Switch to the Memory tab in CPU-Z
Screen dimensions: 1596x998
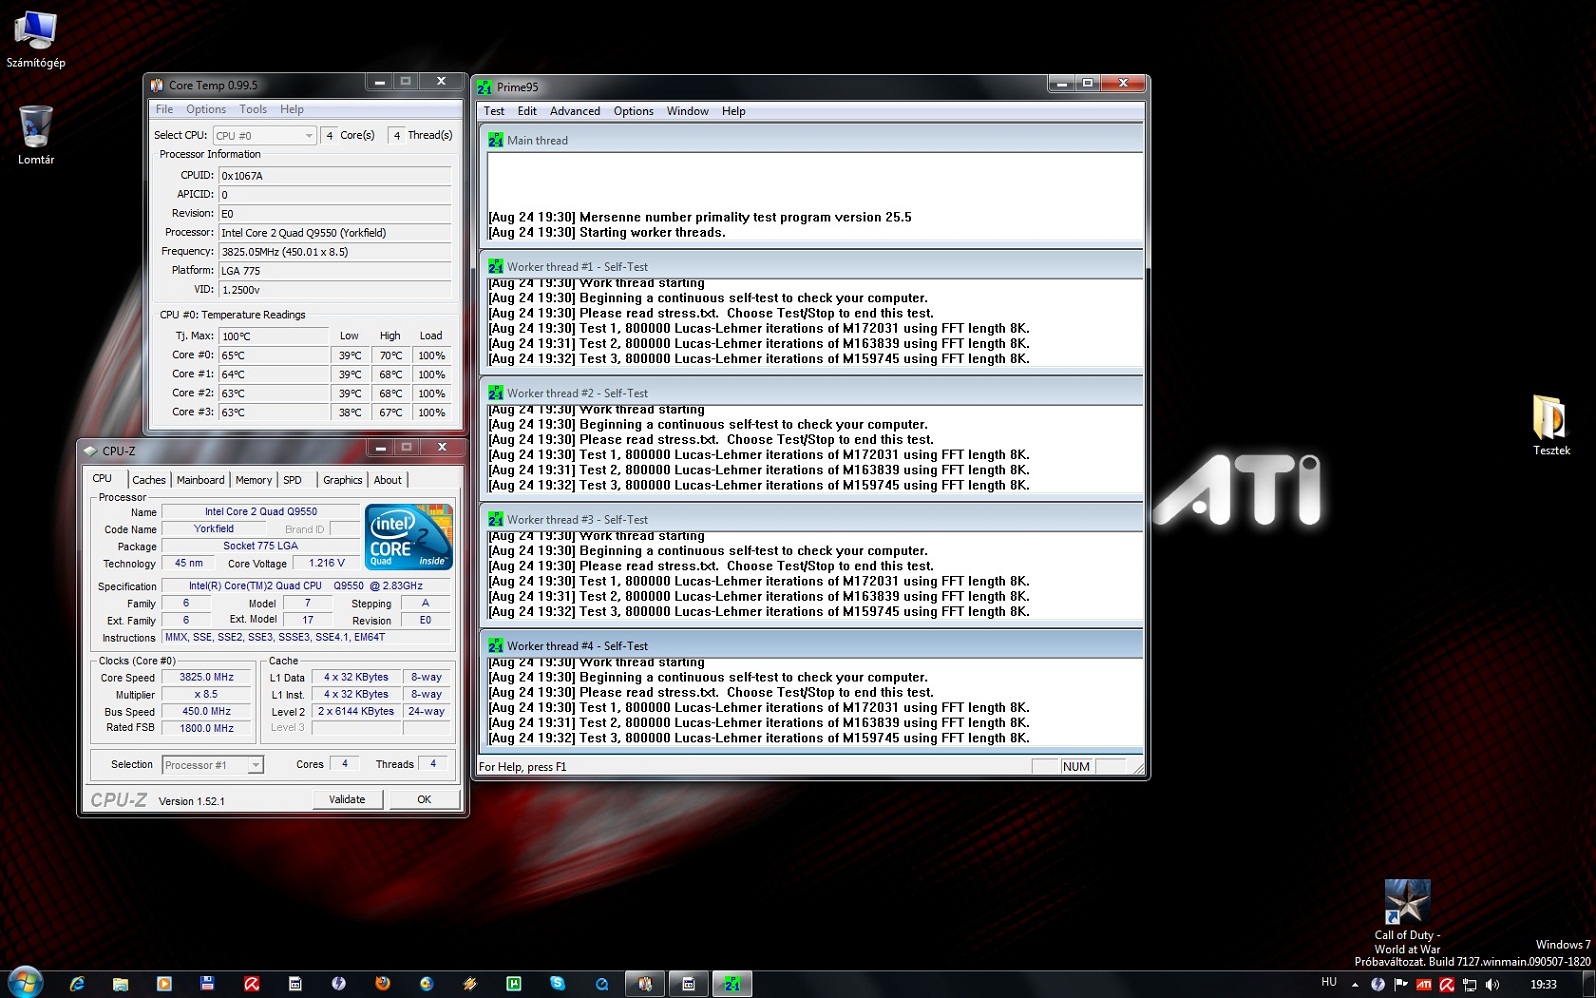click(x=253, y=480)
